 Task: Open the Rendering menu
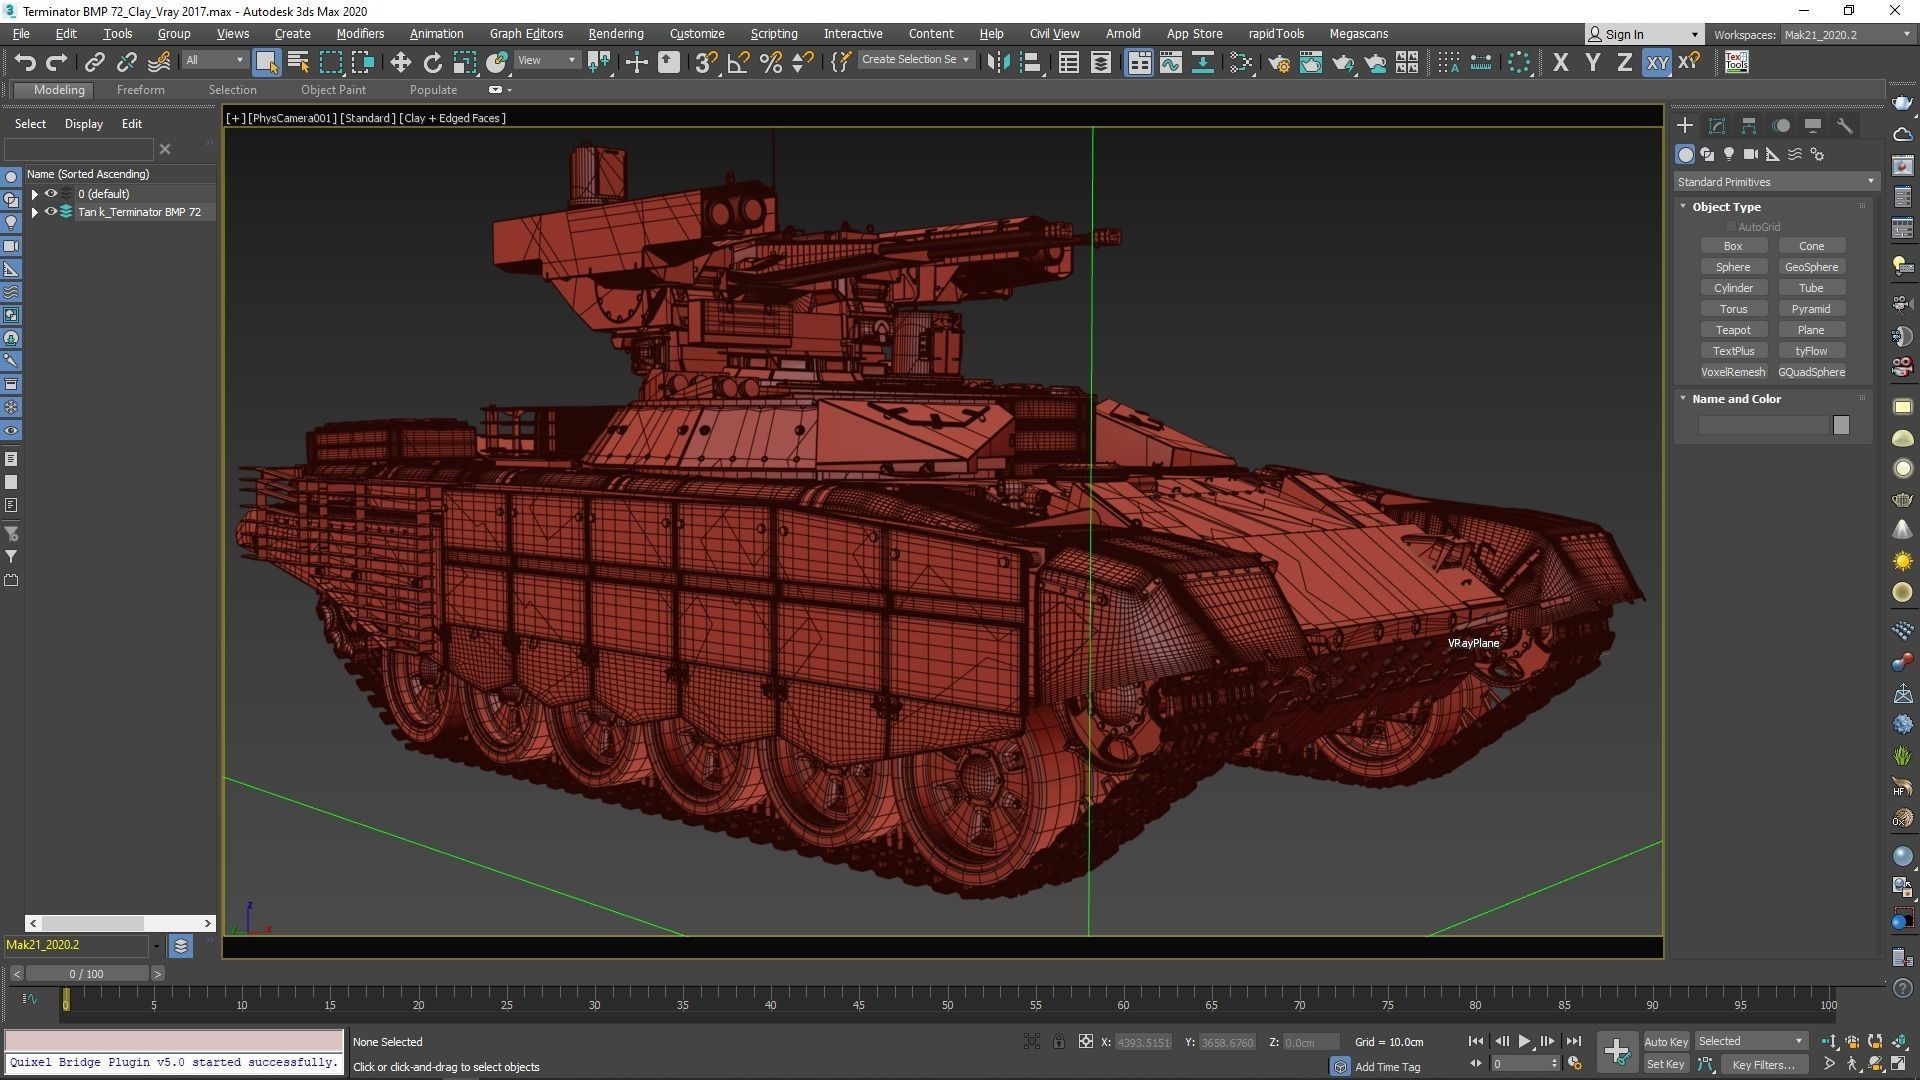615,33
